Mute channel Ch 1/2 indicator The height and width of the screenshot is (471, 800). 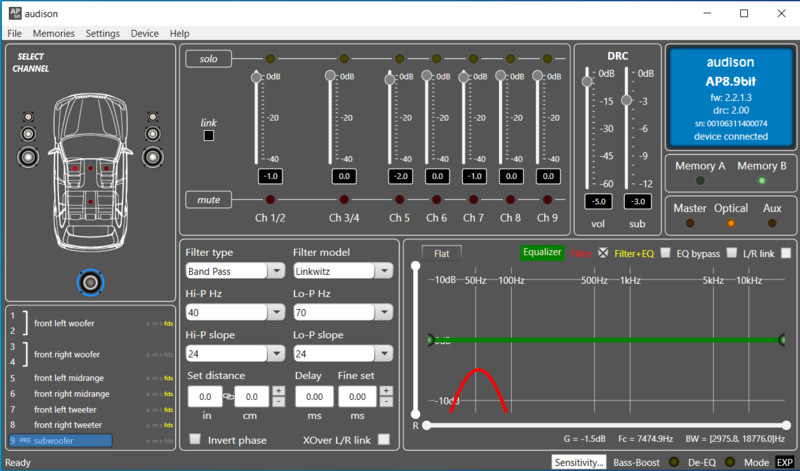[270, 200]
